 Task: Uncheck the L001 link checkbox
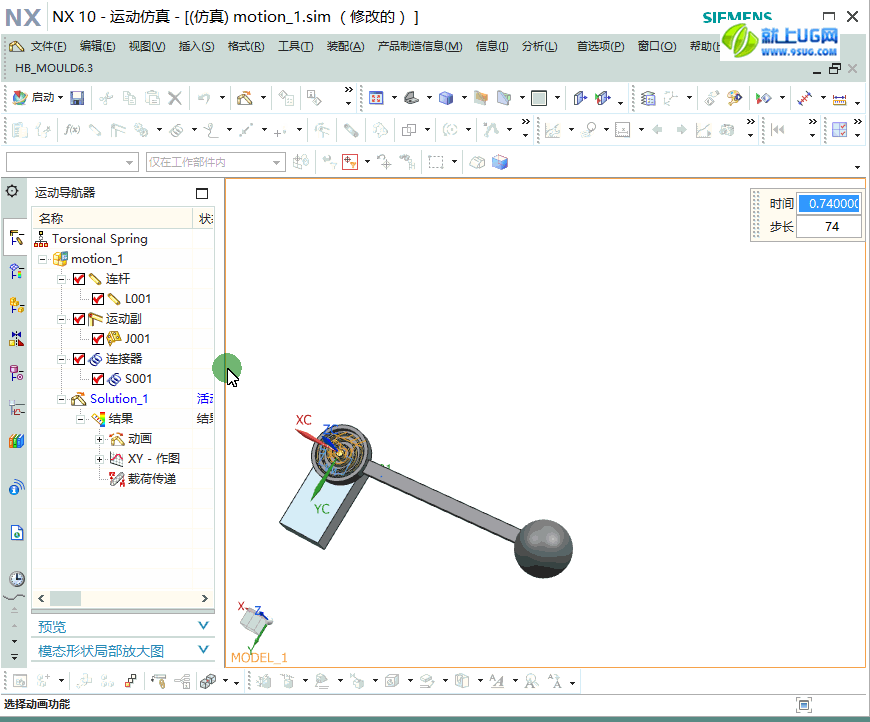pos(98,299)
